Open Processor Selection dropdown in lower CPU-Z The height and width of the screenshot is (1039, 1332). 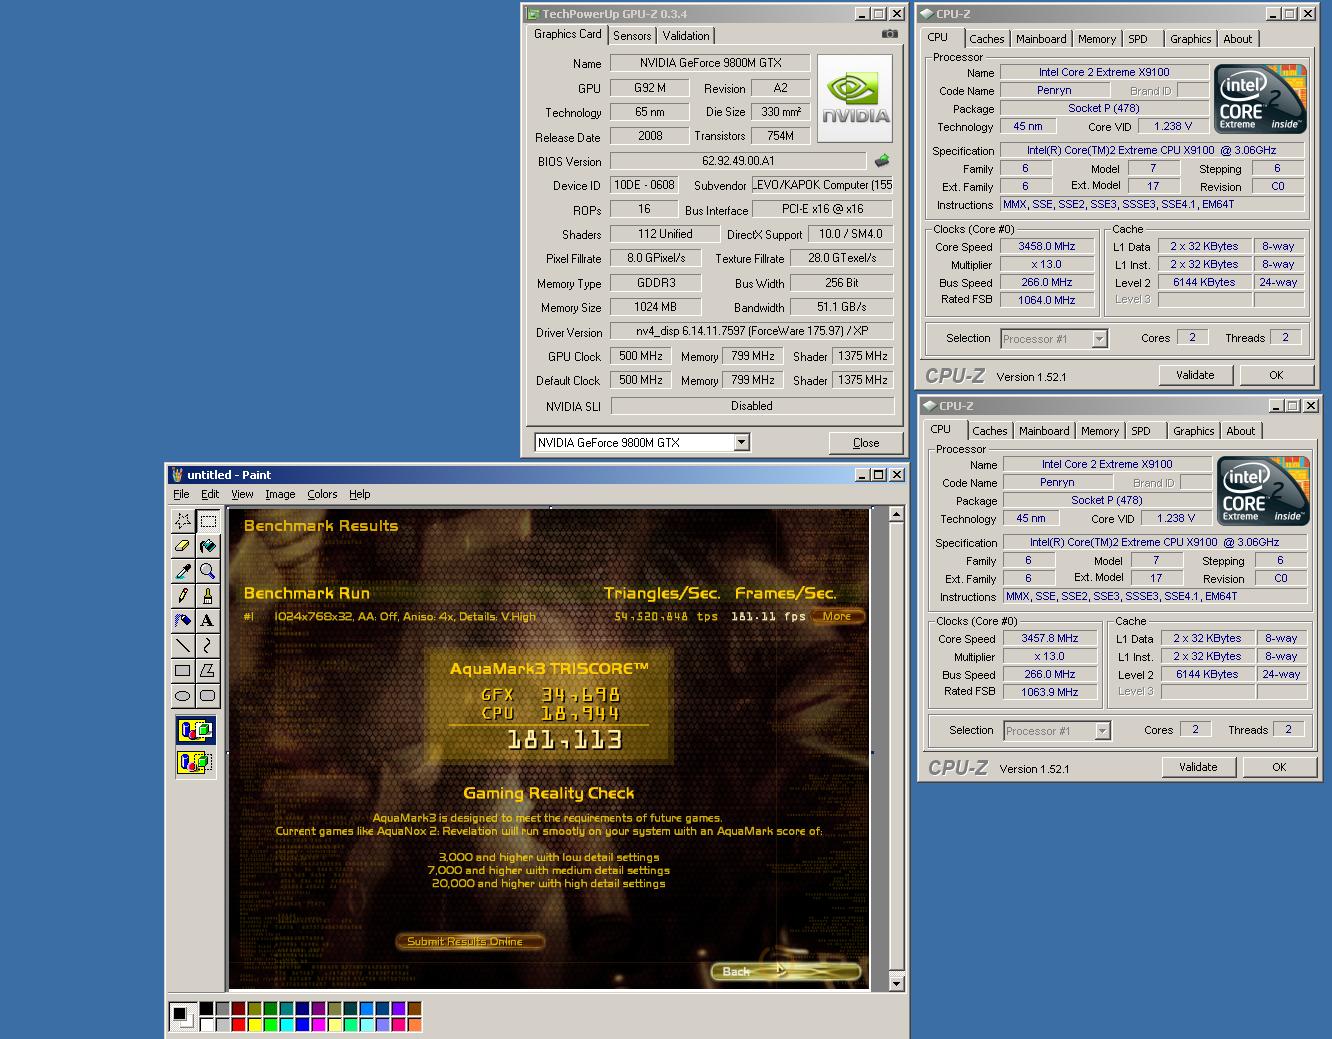[1102, 731]
